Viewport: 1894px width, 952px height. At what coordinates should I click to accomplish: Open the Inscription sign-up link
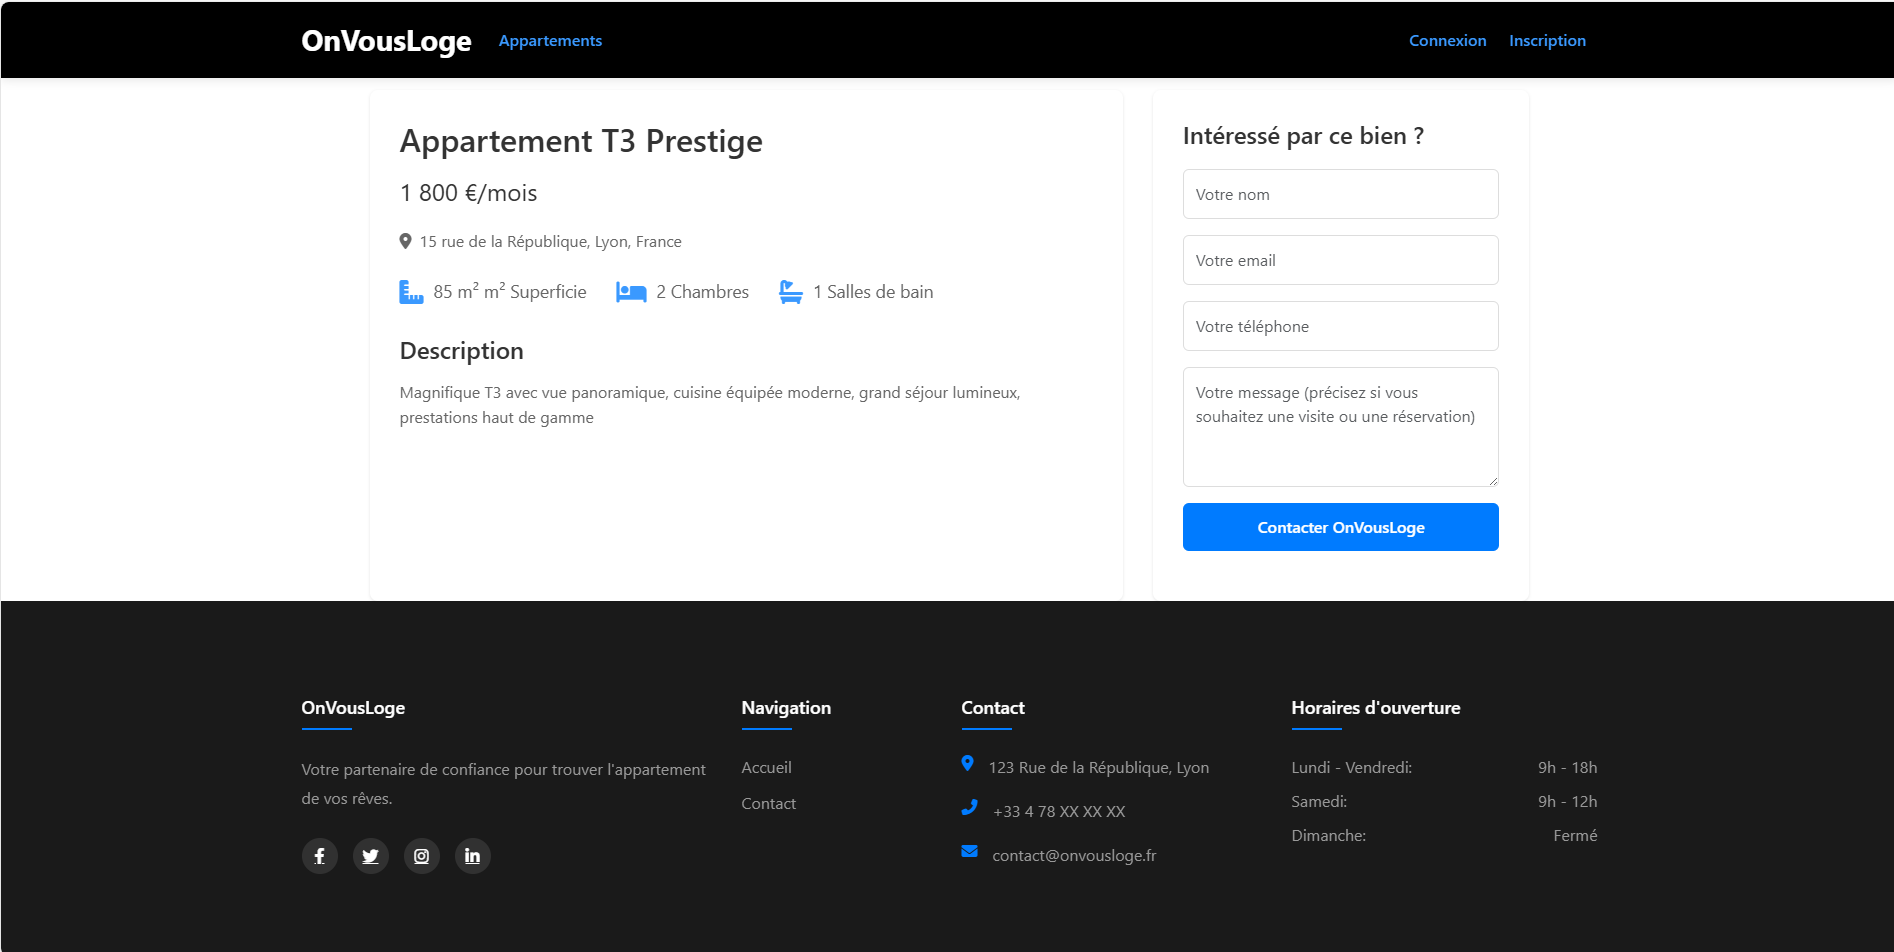point(1547,41)
